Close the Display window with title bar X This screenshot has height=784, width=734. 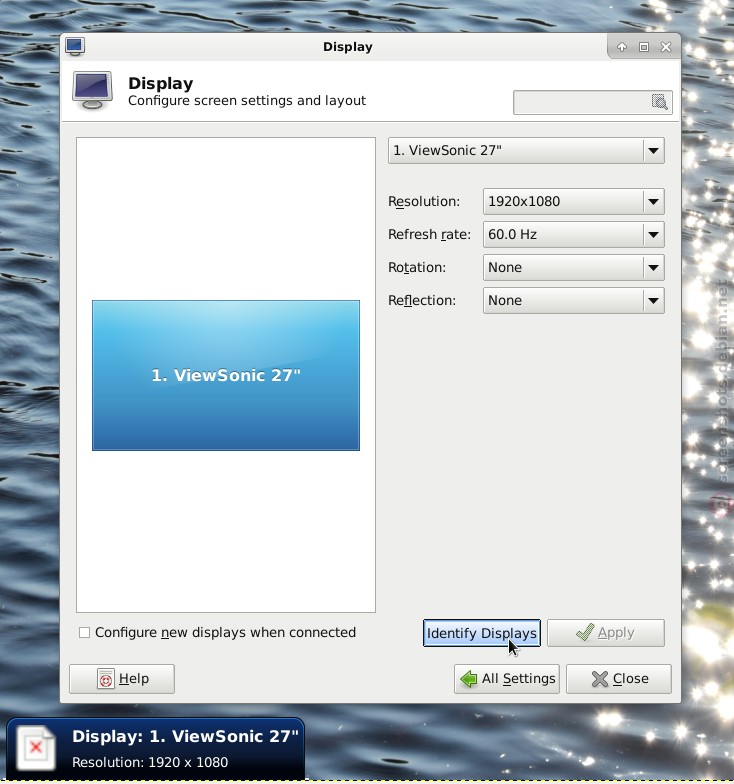(666, 47)
